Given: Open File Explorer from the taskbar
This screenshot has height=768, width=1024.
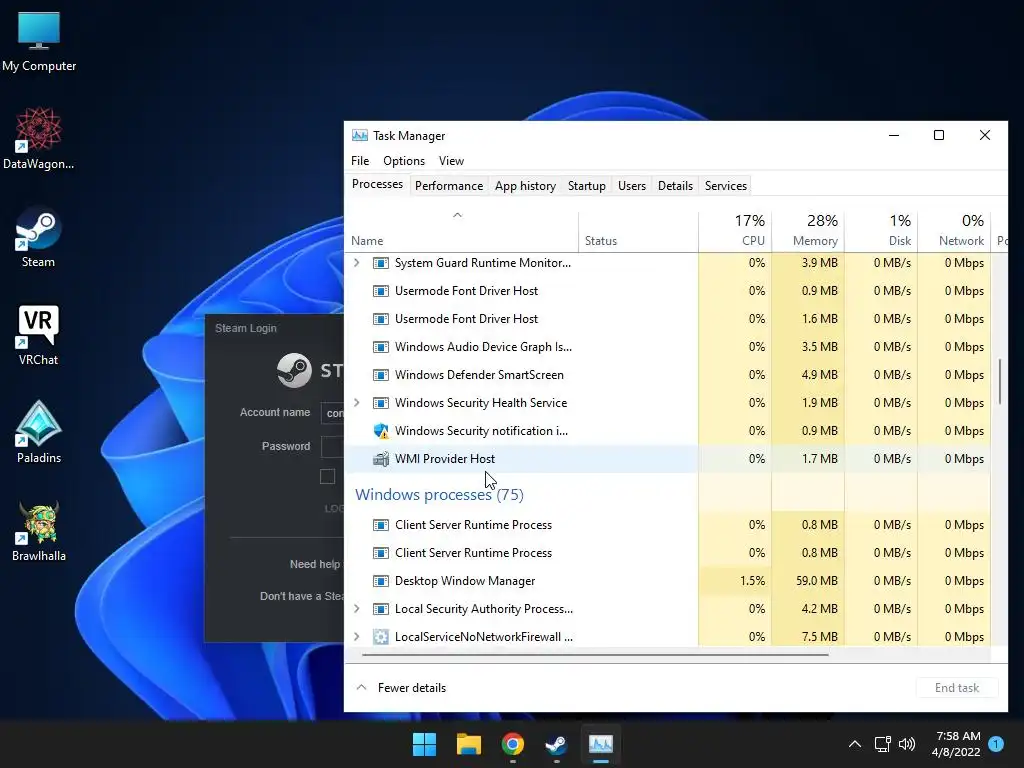Looking at the screenshot, I should tap(469, 744).
